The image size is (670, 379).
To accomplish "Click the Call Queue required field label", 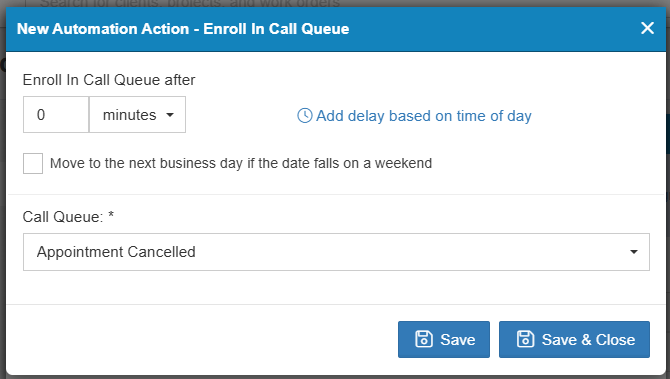I will pyautogui.click(x=68, y=217).
